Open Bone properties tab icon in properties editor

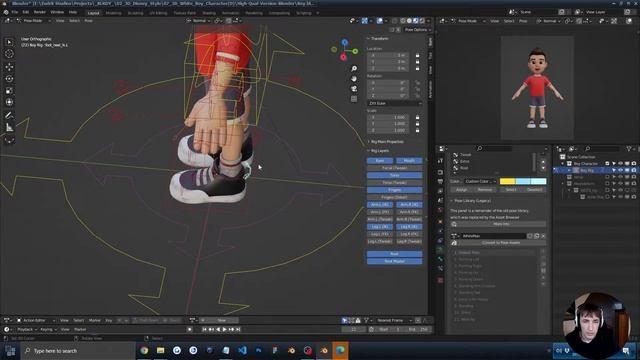point(440,259)
